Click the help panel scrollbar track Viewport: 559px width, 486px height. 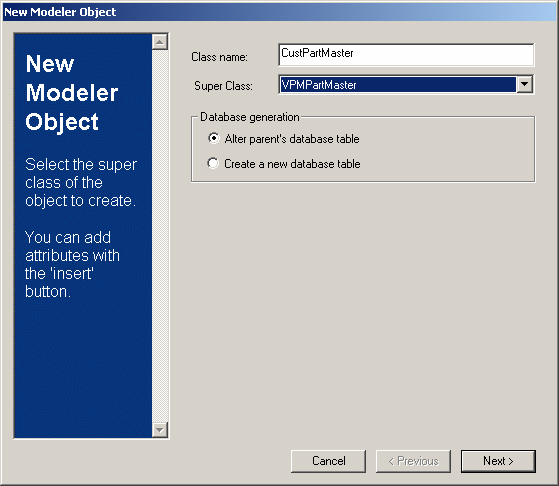click(x=159, y=236)
